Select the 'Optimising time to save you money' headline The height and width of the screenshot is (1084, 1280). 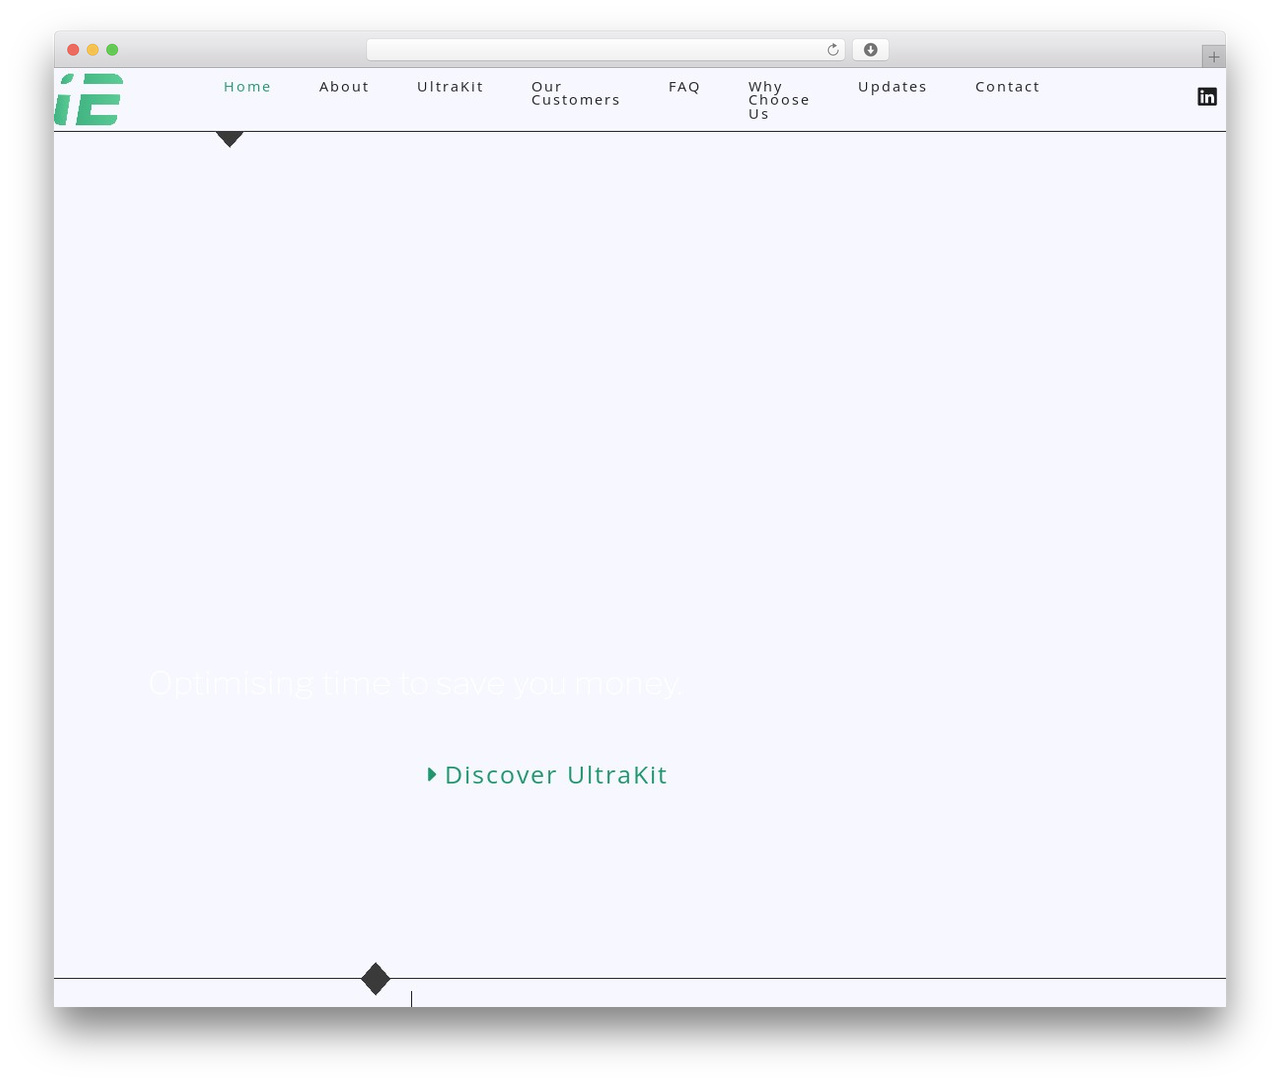[414, 684]
